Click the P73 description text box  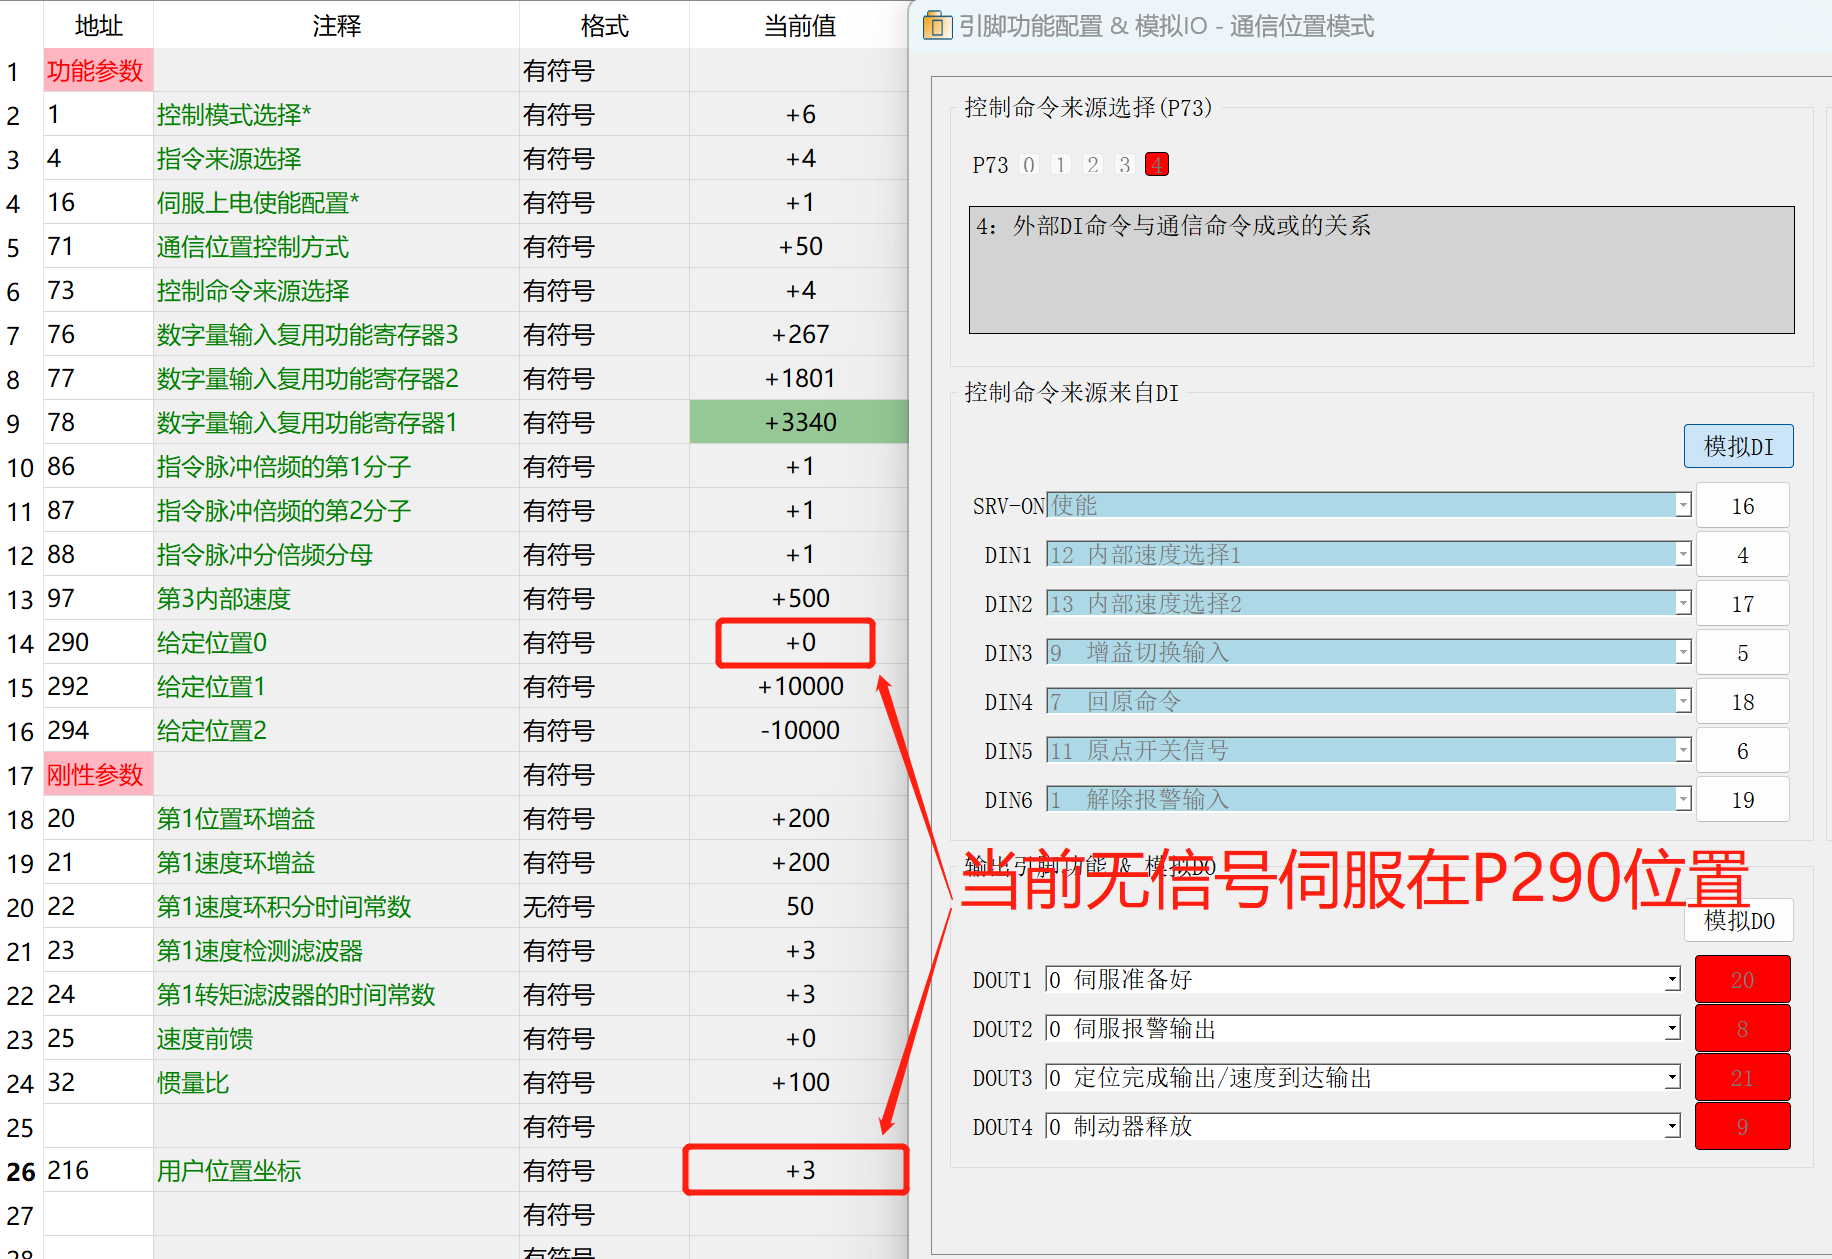click(1381, 270)
